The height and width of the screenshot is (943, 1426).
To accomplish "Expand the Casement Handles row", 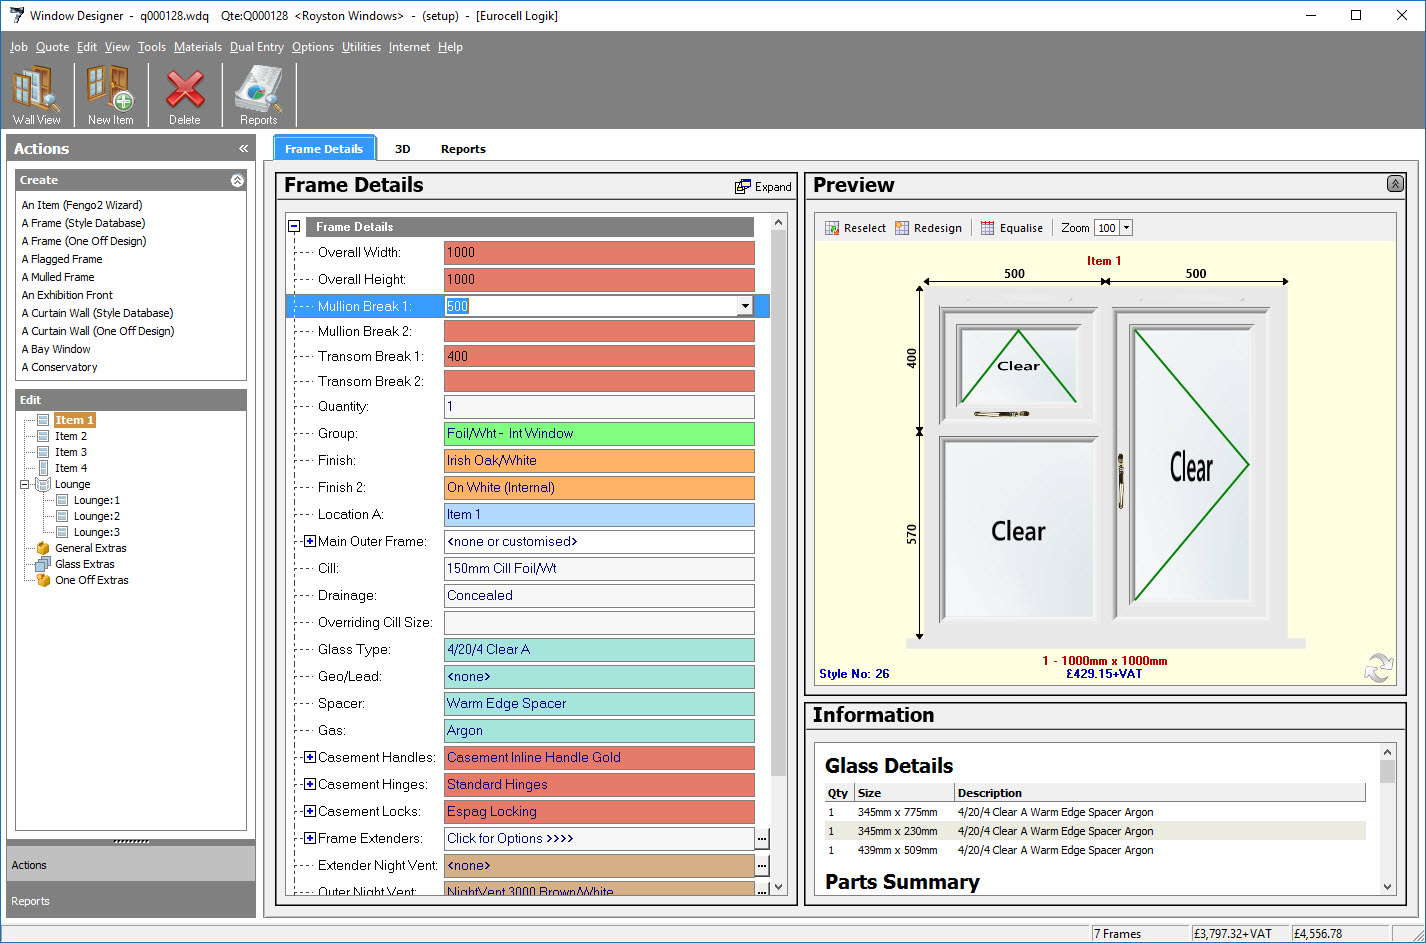I will coord(310,758).
